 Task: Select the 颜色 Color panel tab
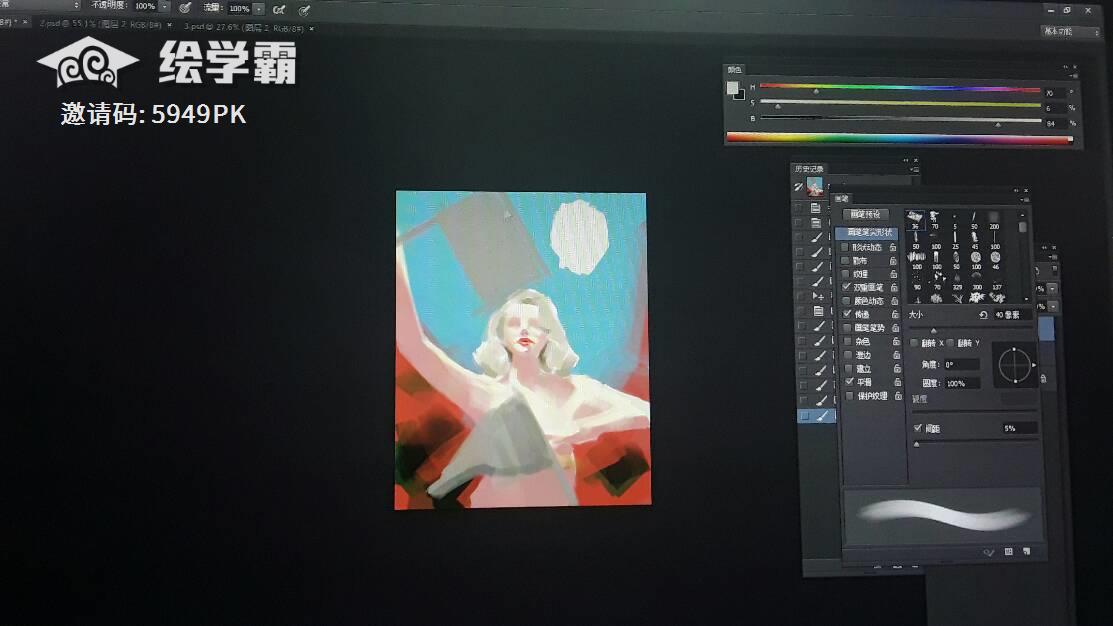(x=735, y=70)
